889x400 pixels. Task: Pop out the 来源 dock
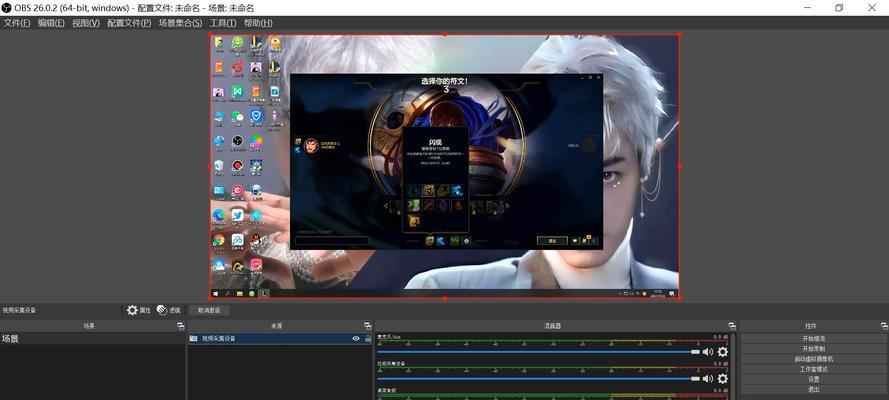[x=367, y=326]
